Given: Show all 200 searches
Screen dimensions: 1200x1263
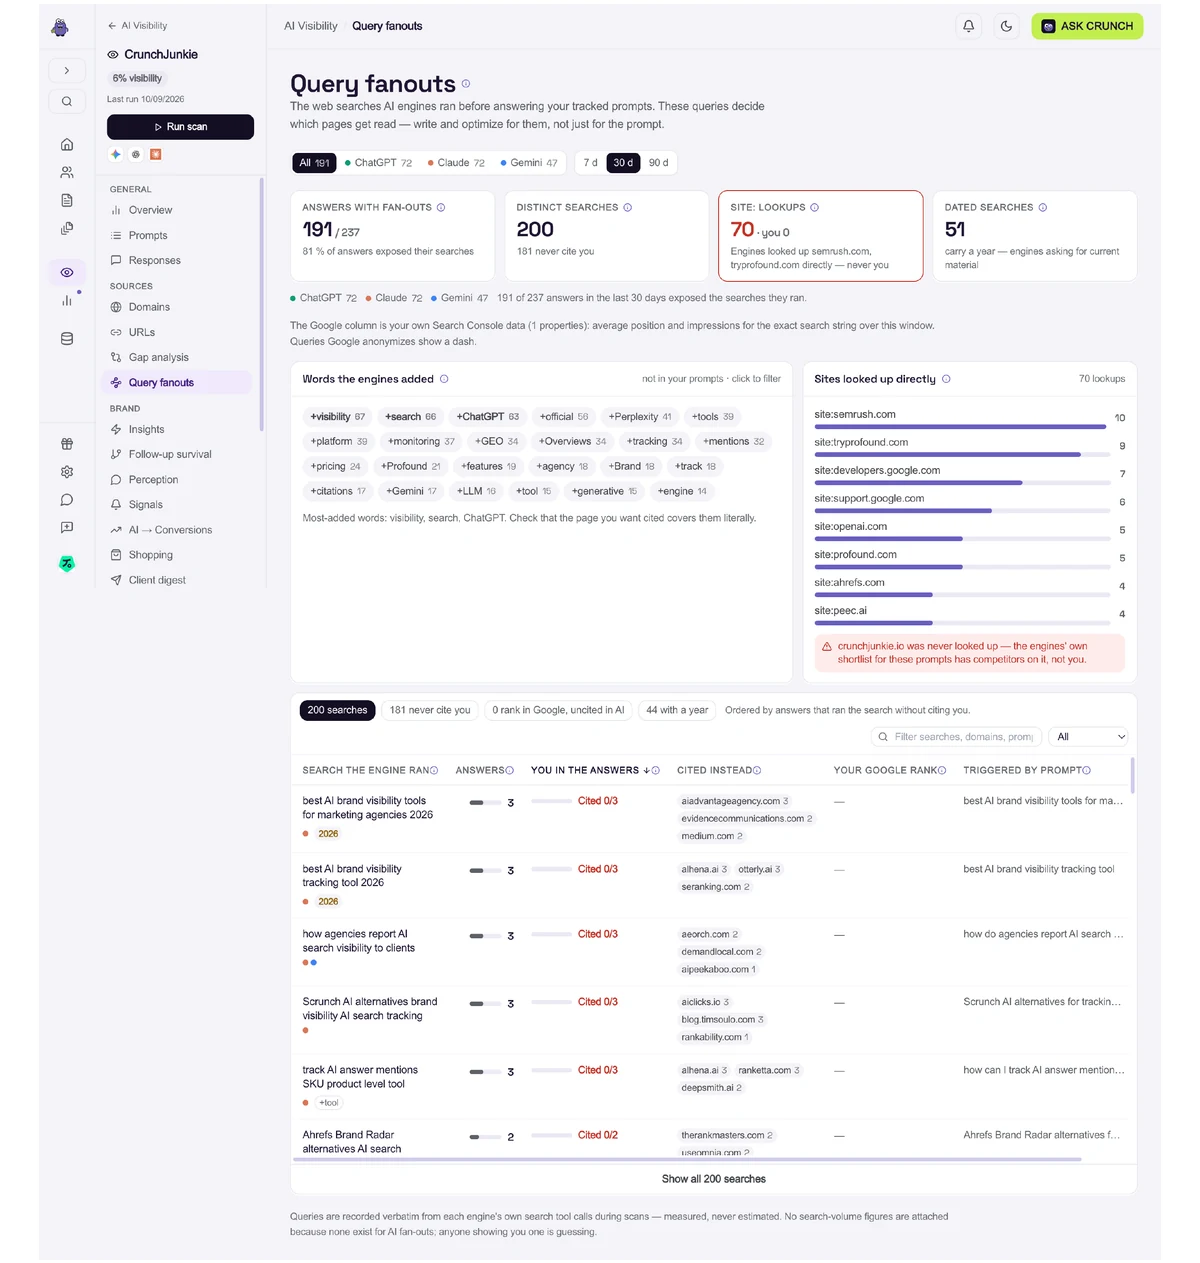Looking at the screenshot, I should pyautogui.click(x=714, y=1179).
